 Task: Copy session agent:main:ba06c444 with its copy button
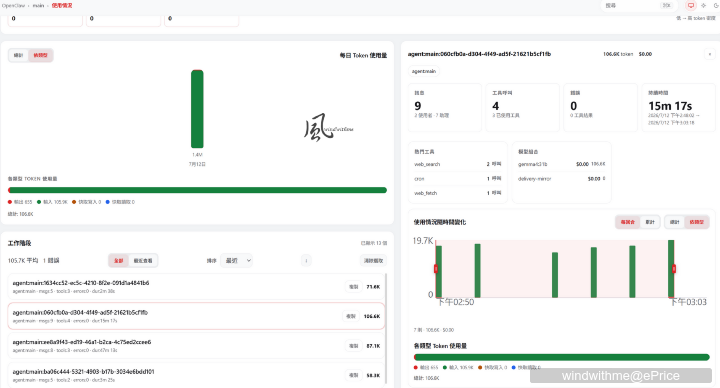(354, 375)
